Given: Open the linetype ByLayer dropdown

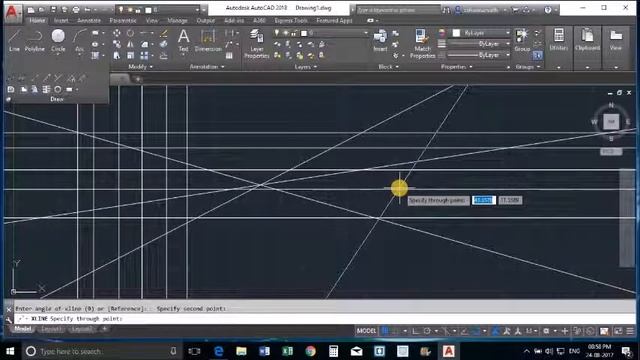Looking at the screenshot, I should pos(479,55).
